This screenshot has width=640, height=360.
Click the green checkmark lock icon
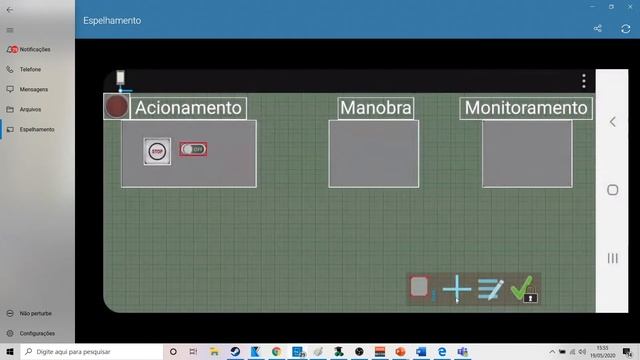[x=524, y=289]
